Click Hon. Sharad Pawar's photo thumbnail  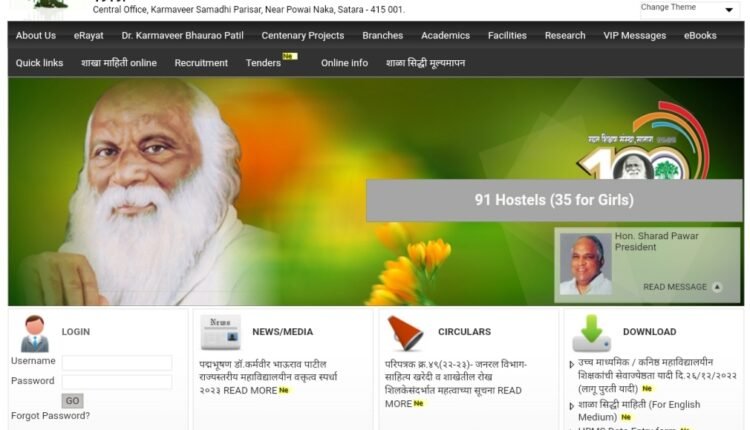click(585, 264)
